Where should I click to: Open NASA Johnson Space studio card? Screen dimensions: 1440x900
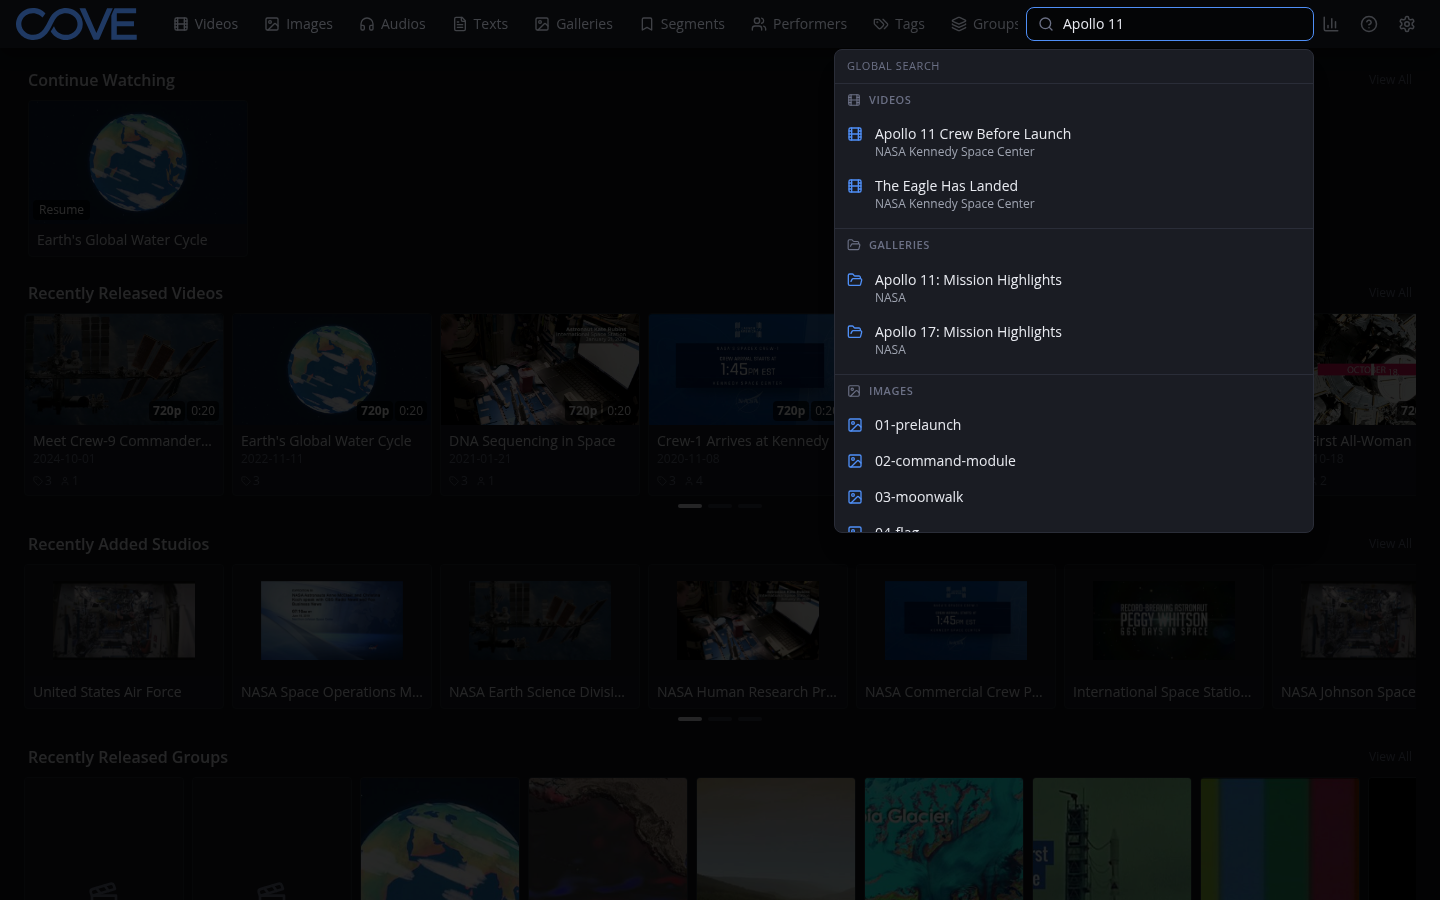point(1346,637)
